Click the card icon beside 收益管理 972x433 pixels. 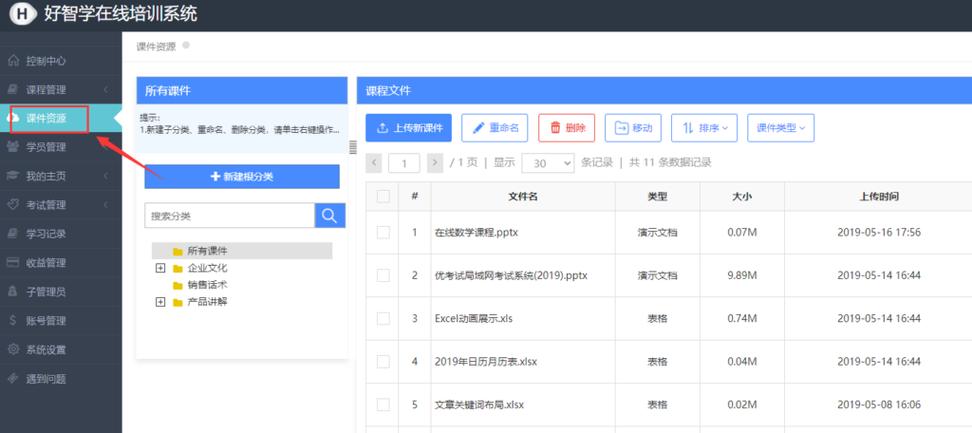[13, 263]
